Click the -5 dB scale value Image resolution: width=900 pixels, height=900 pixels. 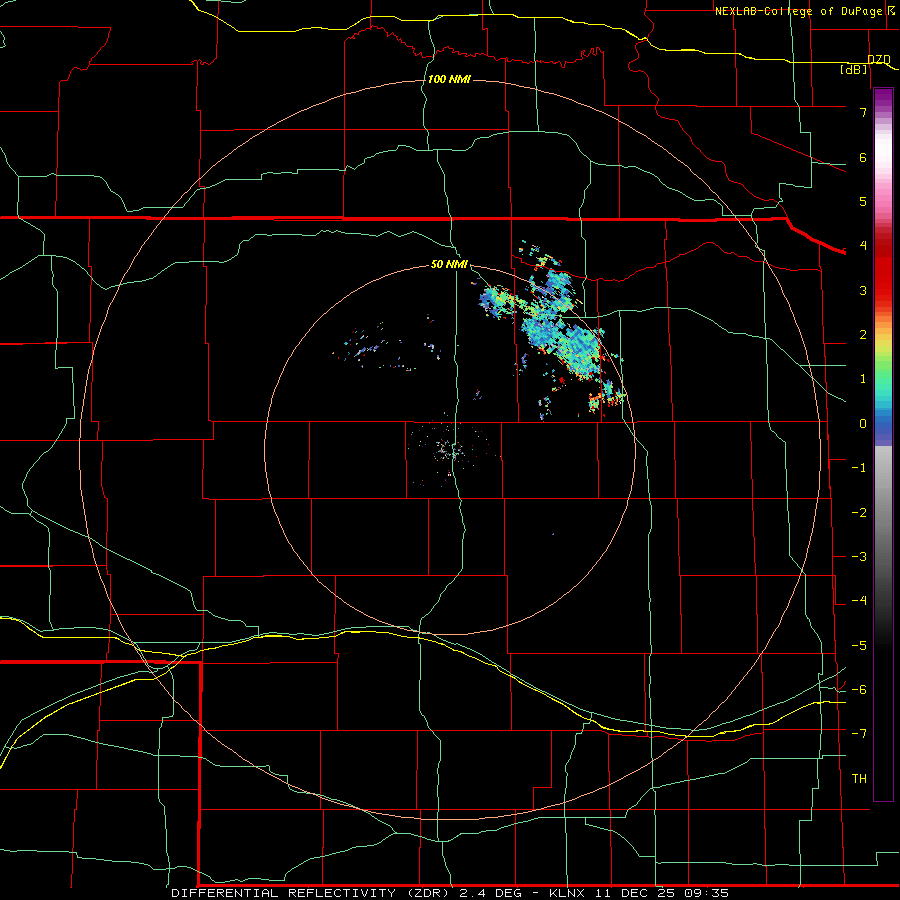coord(859,646)
